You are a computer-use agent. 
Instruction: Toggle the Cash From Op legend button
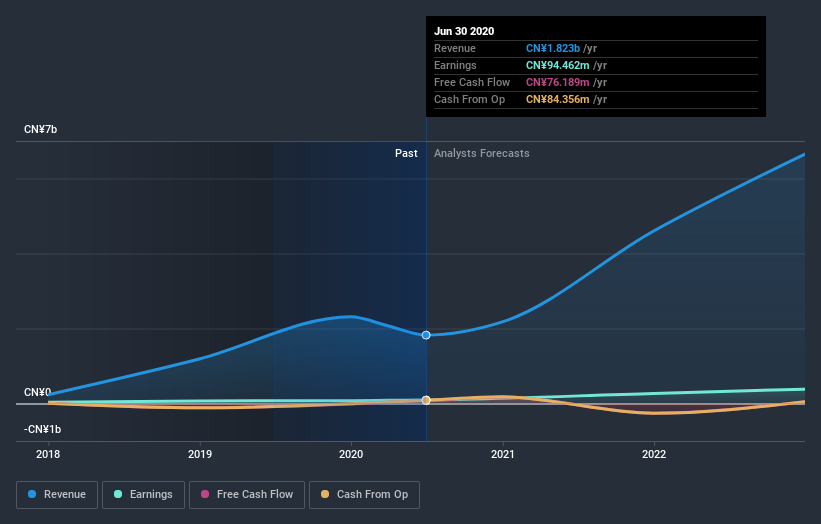pyautogui.click(x=364, y=495)
